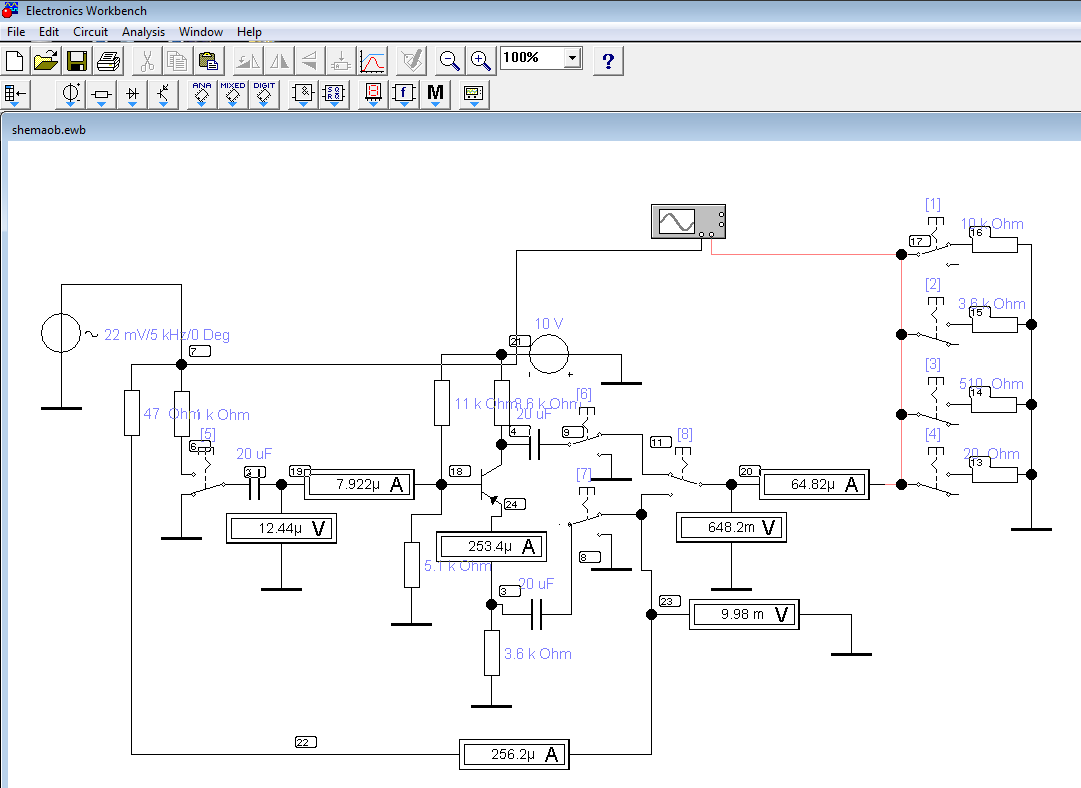This screenshot has height=788, width=1081.
Task: Open the Instruments parts bin
Action: coord(473,95)
